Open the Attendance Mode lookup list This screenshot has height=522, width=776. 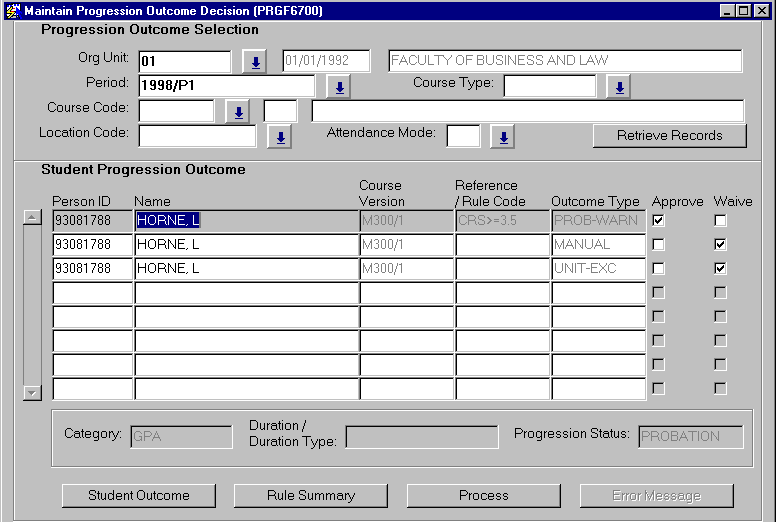pyautogui.click(x=503, y=137)
